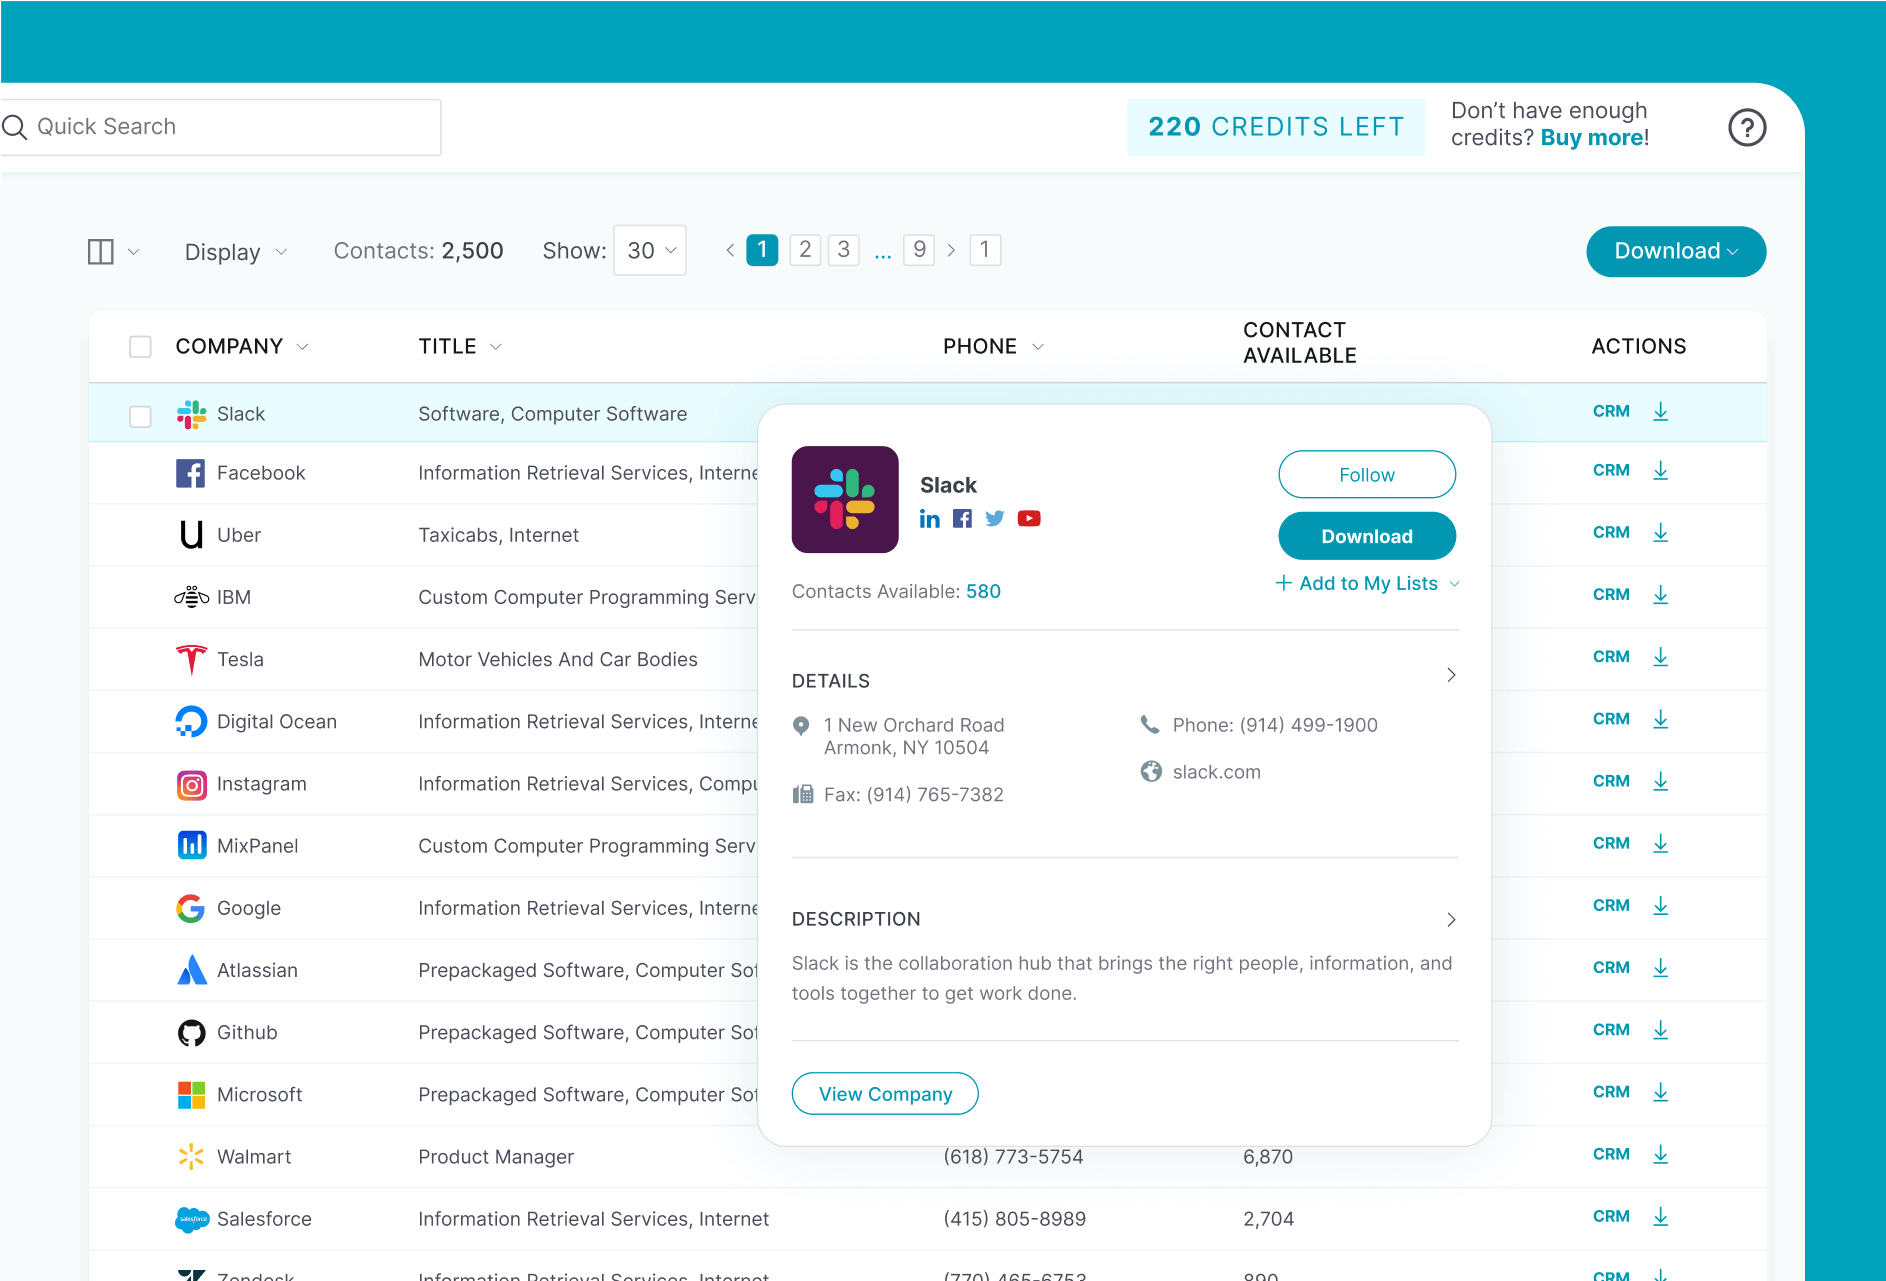Click the download arrow in Walmart row
This screenshot has height=1281, width=1886.
coord(1660,1154)
